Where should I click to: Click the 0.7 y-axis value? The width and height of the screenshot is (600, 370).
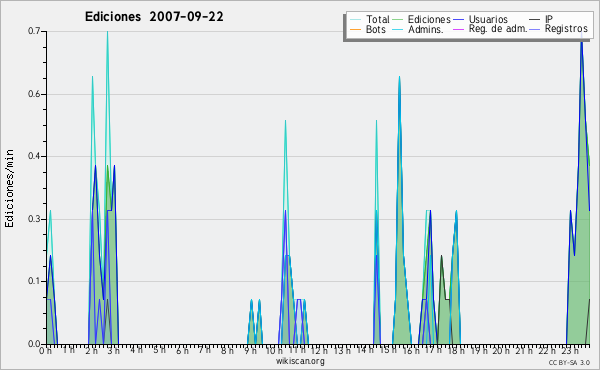pos(34,31)
